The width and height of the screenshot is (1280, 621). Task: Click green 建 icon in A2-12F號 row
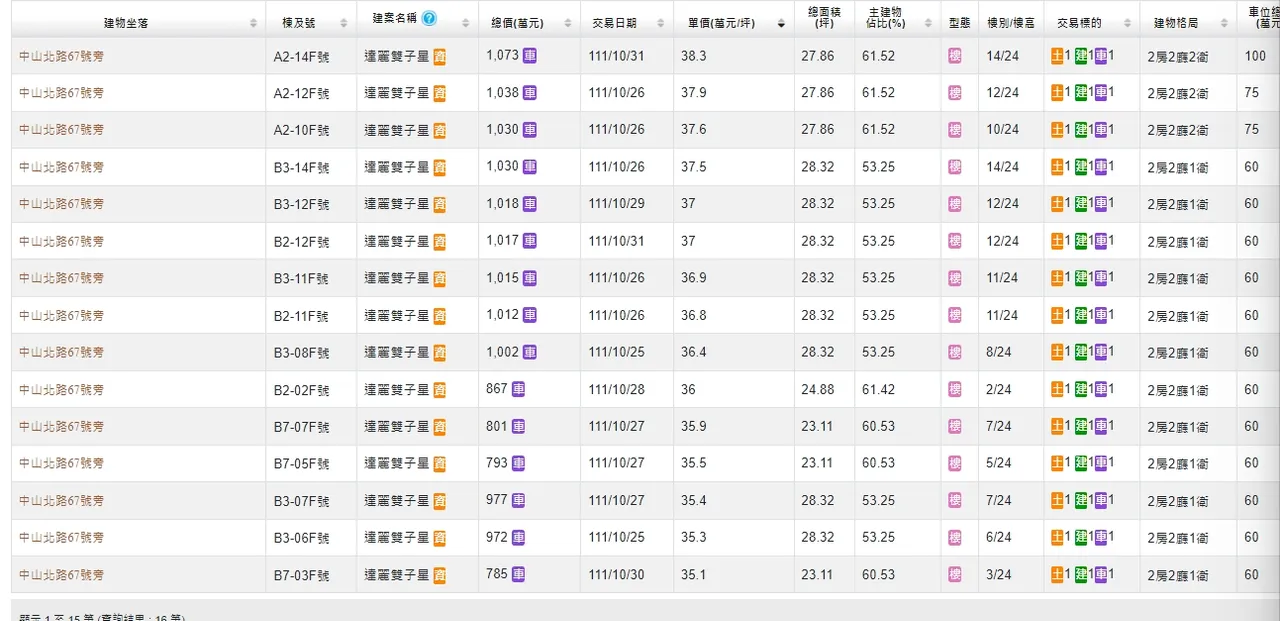click(x=1081, y=93)
